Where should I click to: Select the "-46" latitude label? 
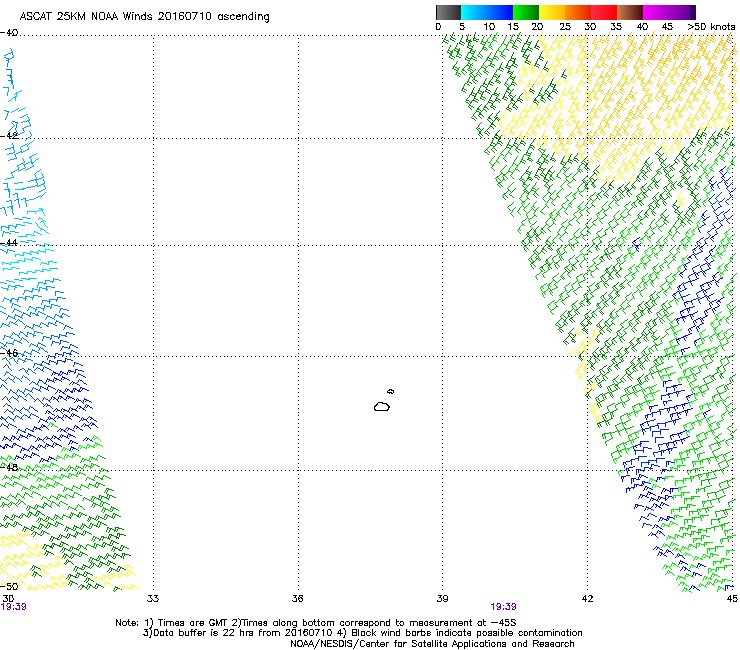(9, 353)
